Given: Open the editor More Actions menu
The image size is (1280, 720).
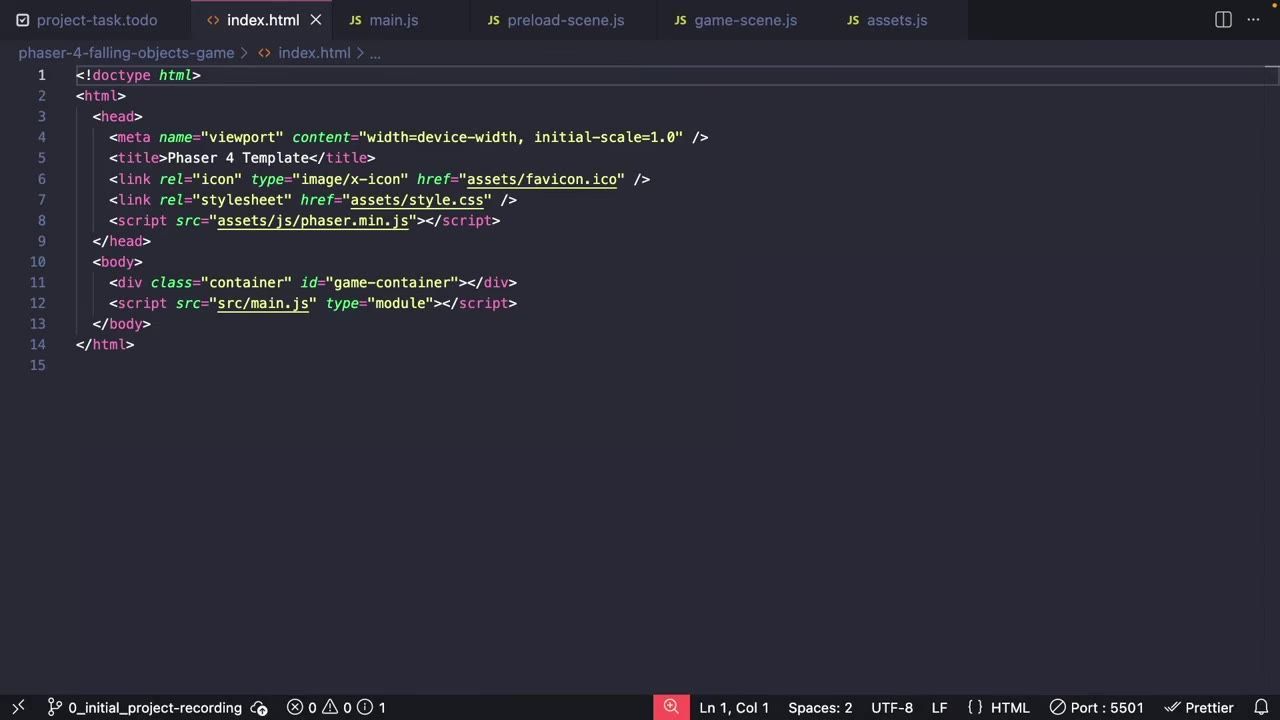Looking at the screenshot, I should (x=1254, y=20).
